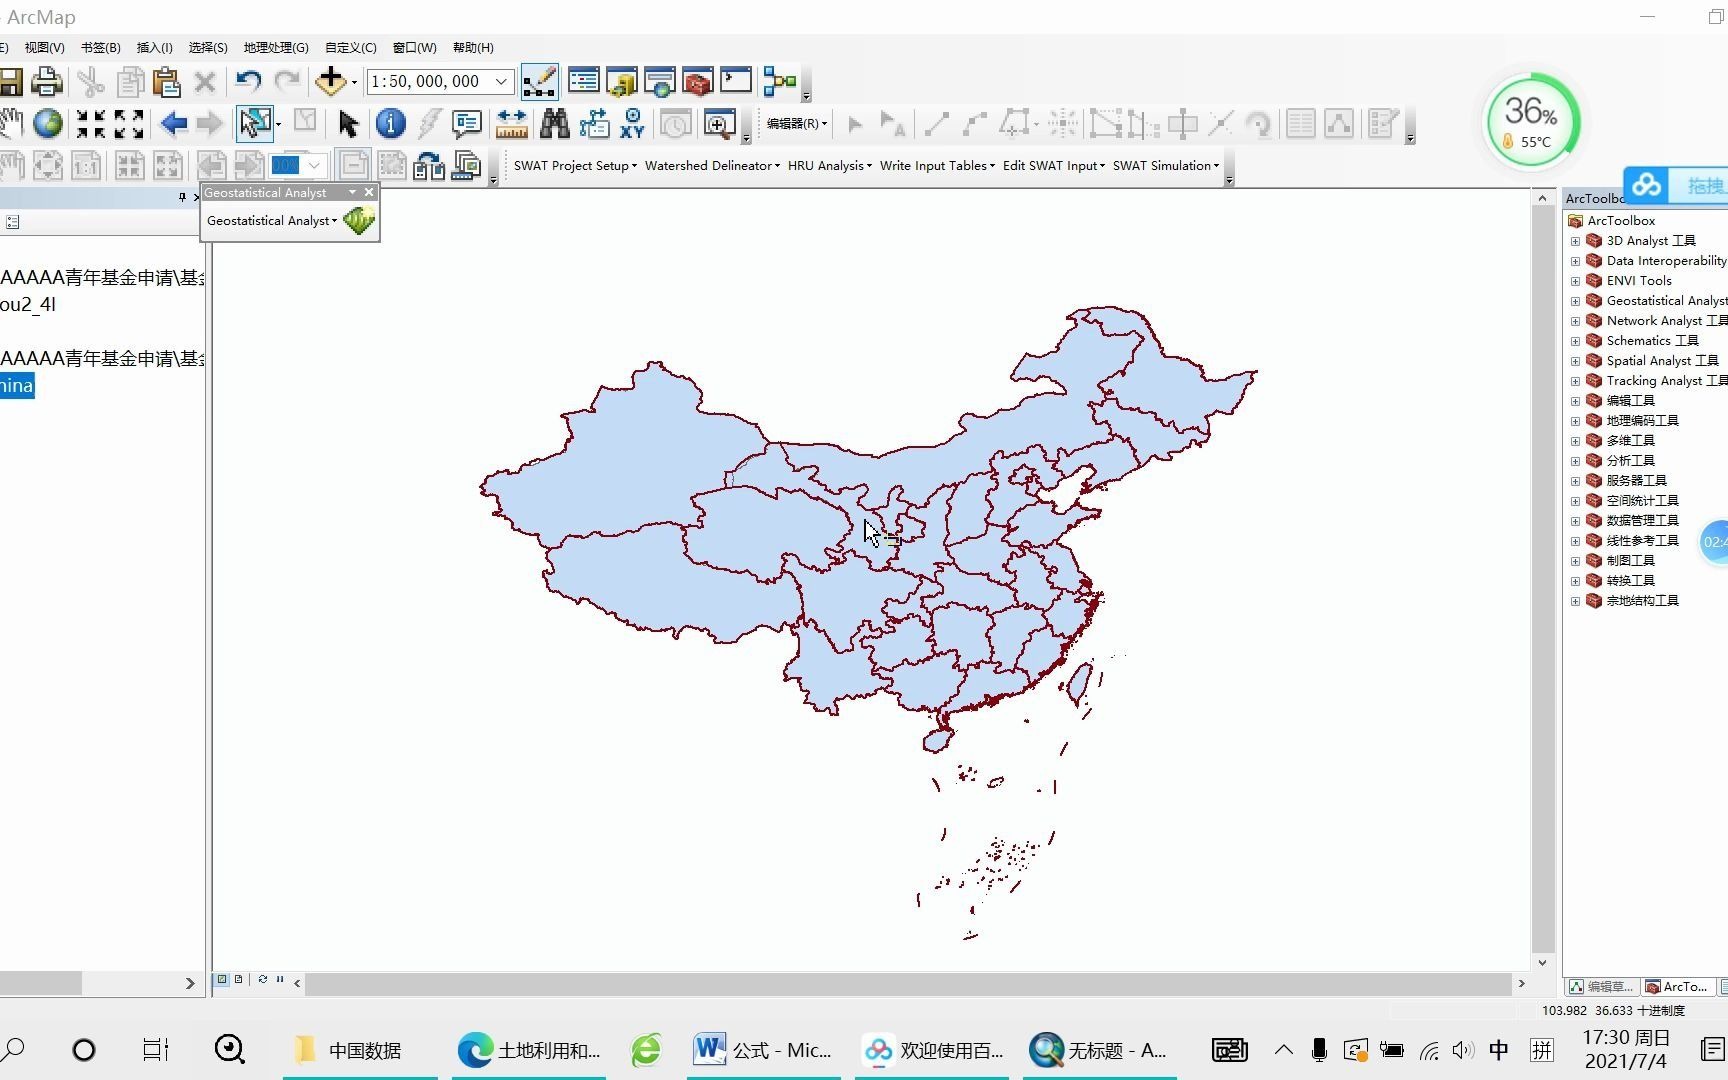The height and width of the screenshot is (1080, 1728).
Task: Select the Identify tool
Action: coord(390,124)
